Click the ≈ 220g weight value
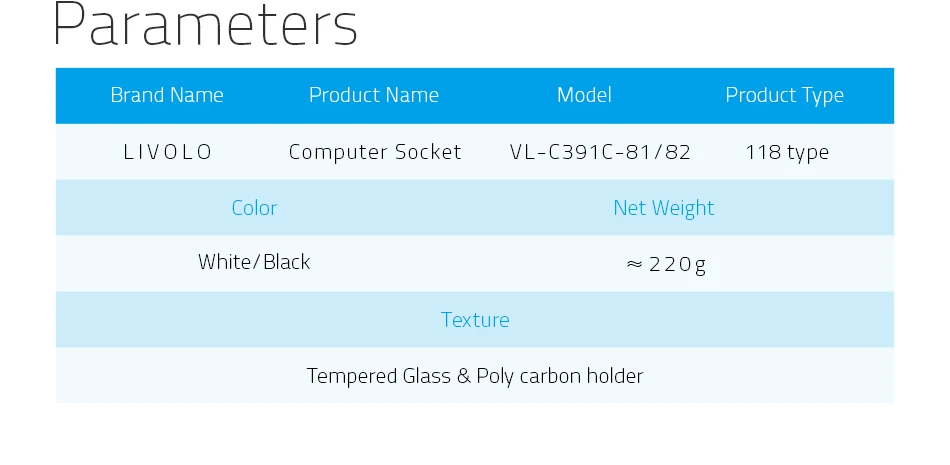Viewport: 950px width, 465px height. pyautogui.click(x=666, y=264)
